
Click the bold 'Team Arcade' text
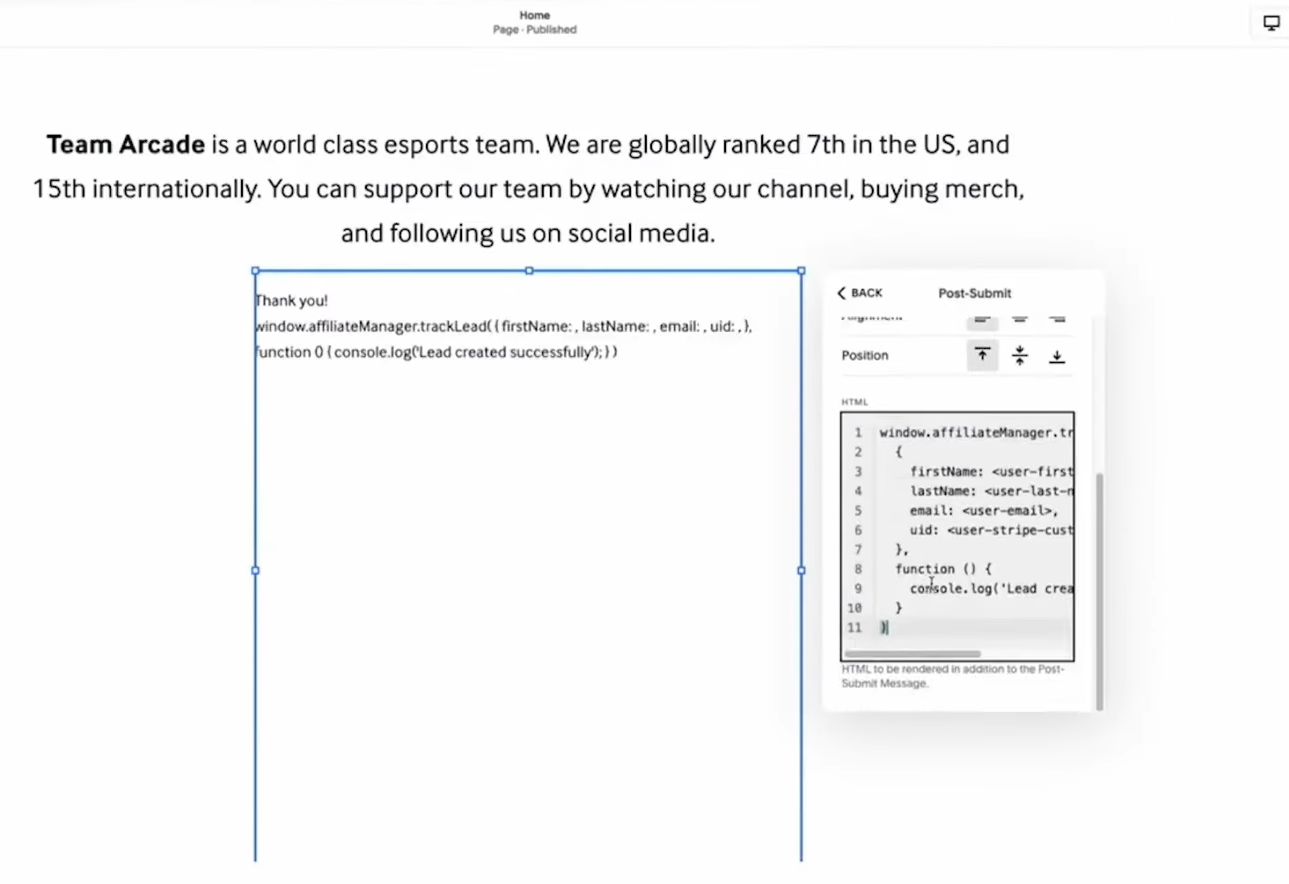pyautogui.click(x=125, y=144)
